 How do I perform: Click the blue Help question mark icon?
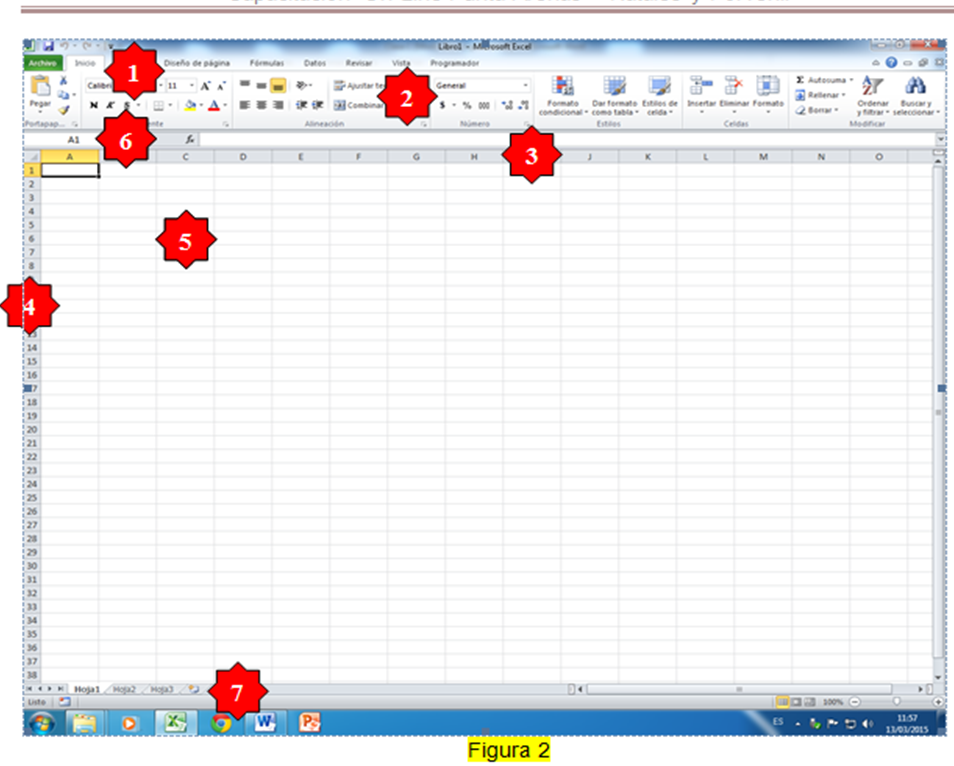pyautogui.click(x=891, y=62)
